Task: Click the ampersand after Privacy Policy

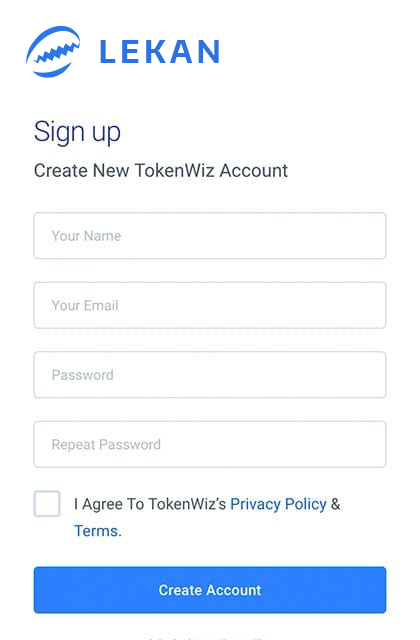Action: pos(336,504)
